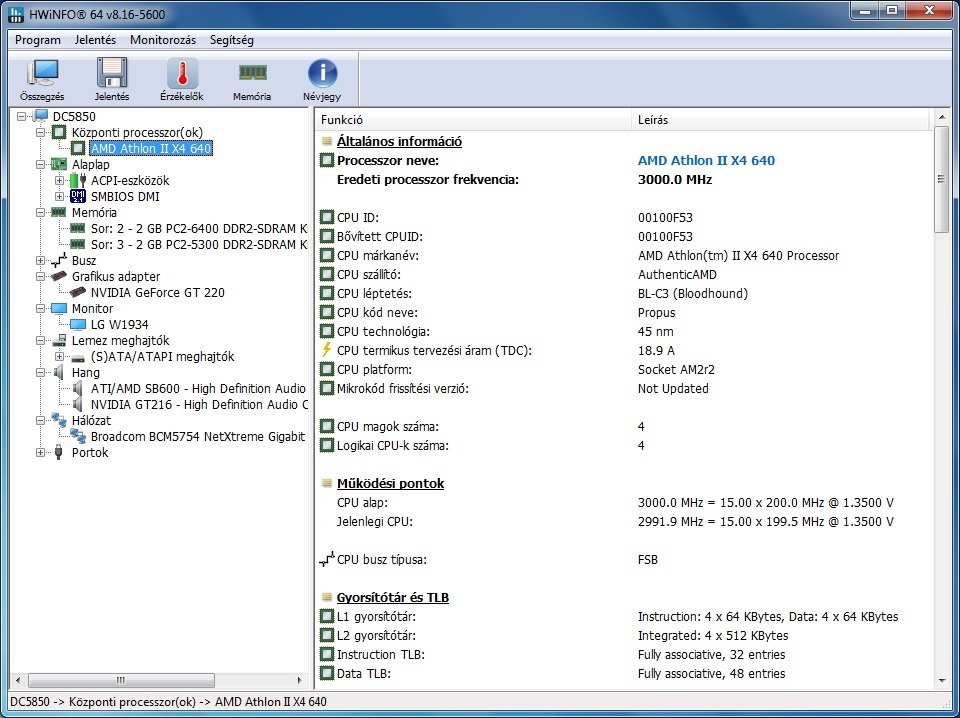Open the Program menu
Image resolution: width=960 pixels, height=718 pixels.
[x=38, y=40]
